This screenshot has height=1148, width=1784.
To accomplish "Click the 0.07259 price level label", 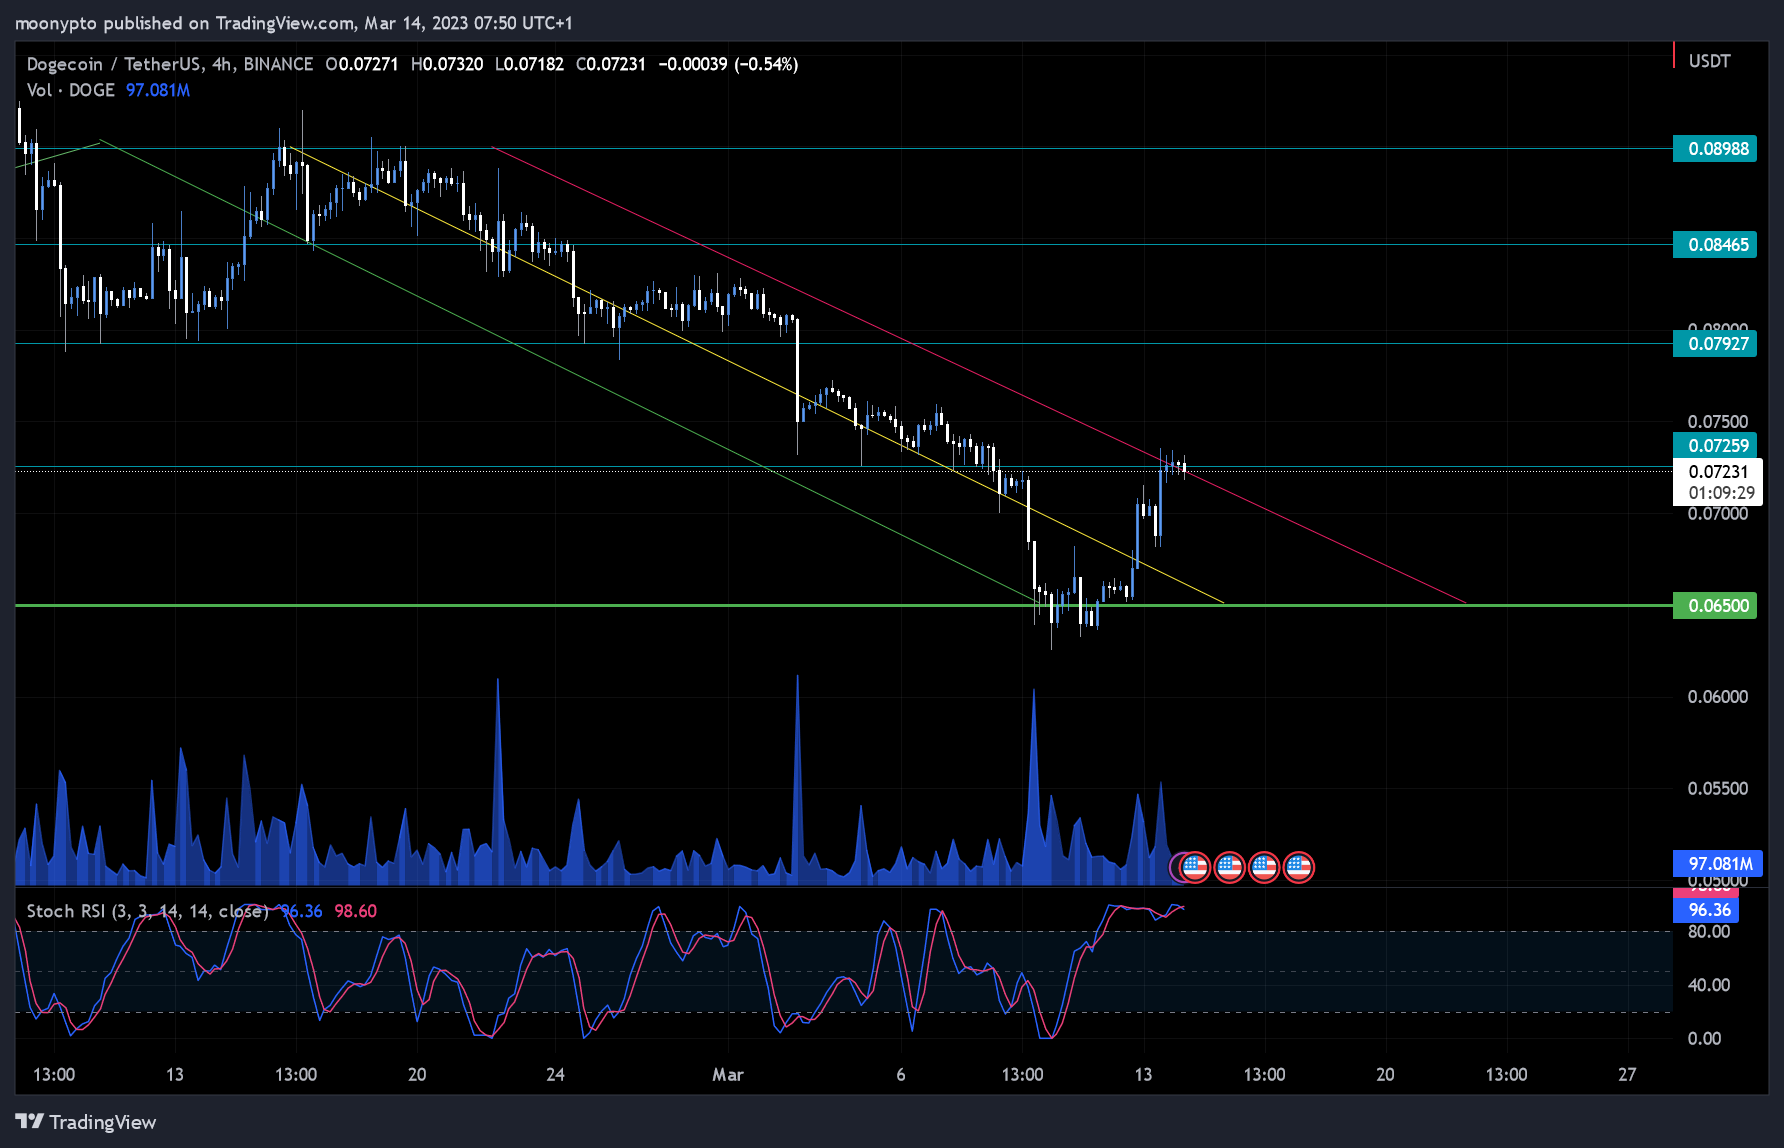I will 1715,446.
